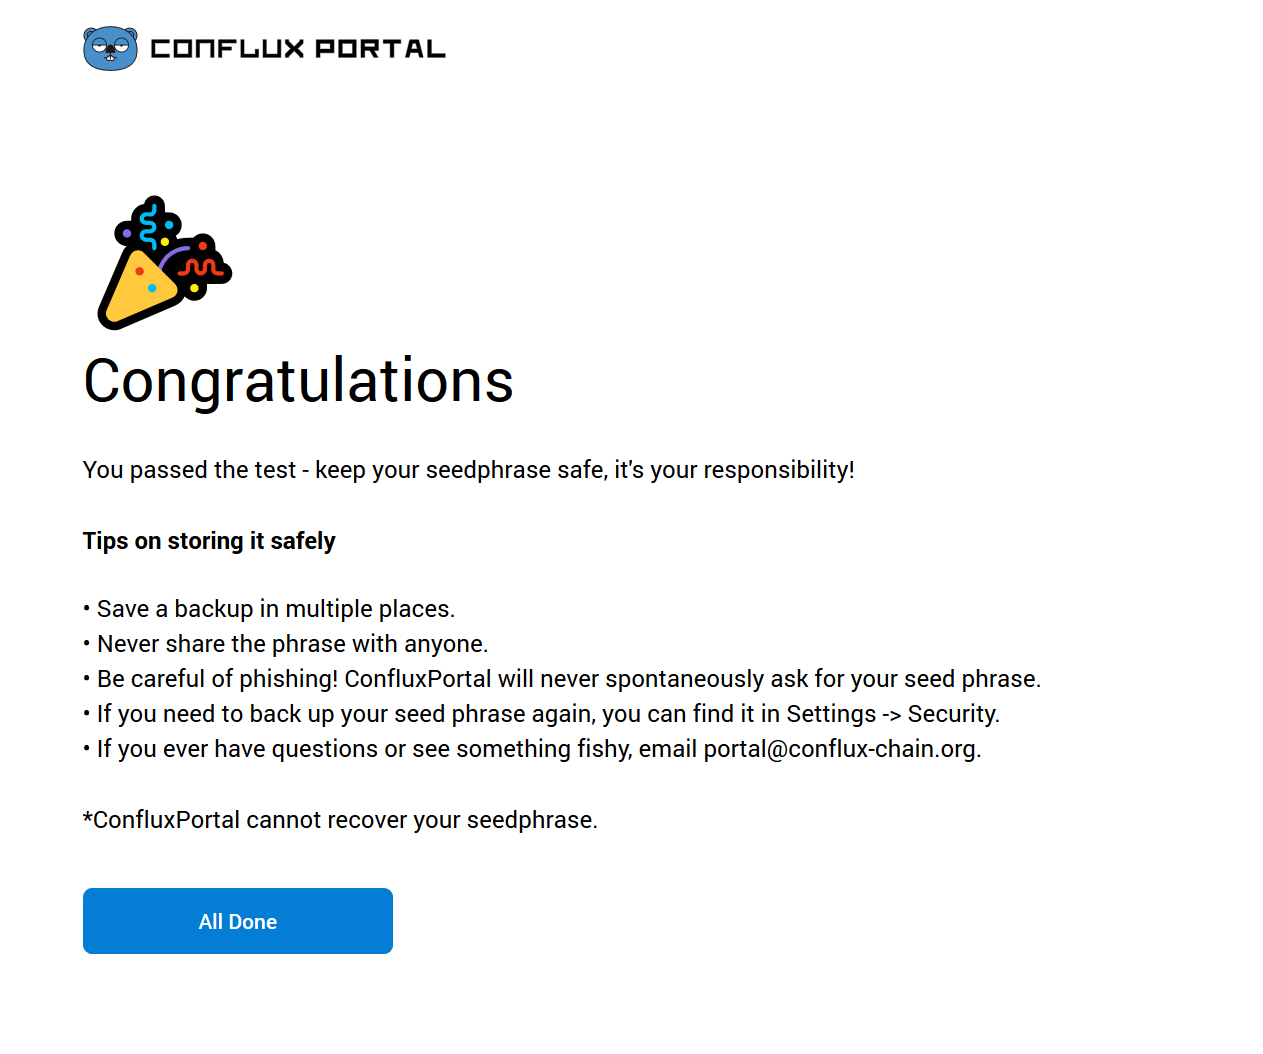Click the CONFLUX PORTAL wordmark text
1263x1054 pixels.
click(x=298, y=49)
